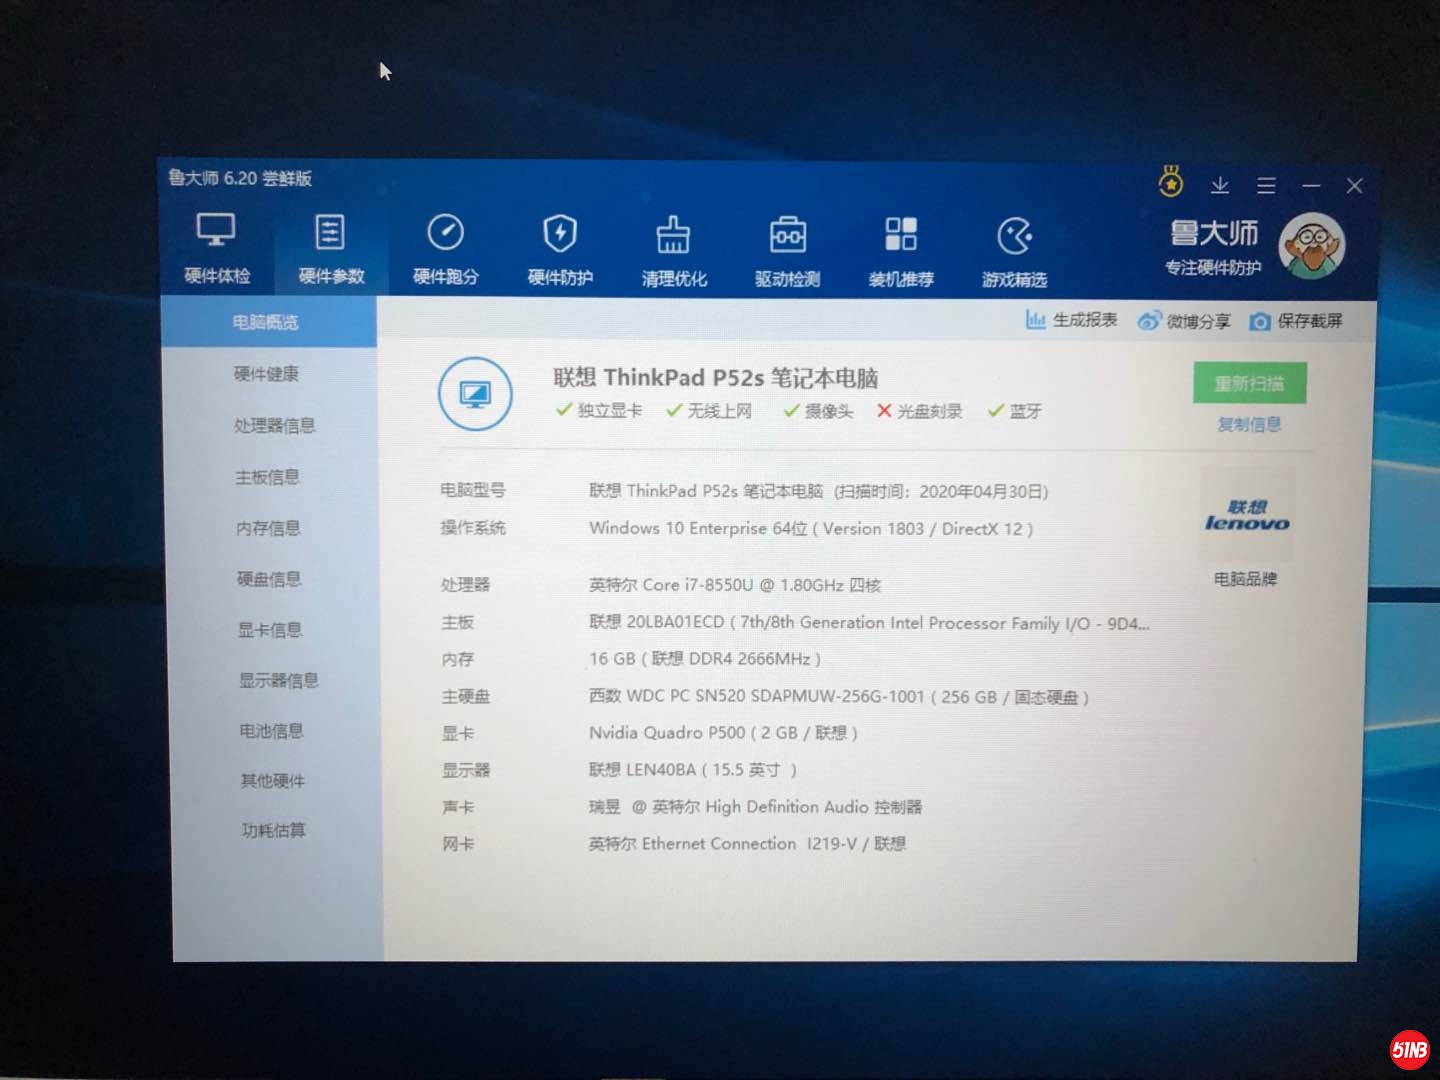This screenshot has height=1080, width=1440.
Task: Click the download arrow icon near titlebar
Action: point(1220,186)
